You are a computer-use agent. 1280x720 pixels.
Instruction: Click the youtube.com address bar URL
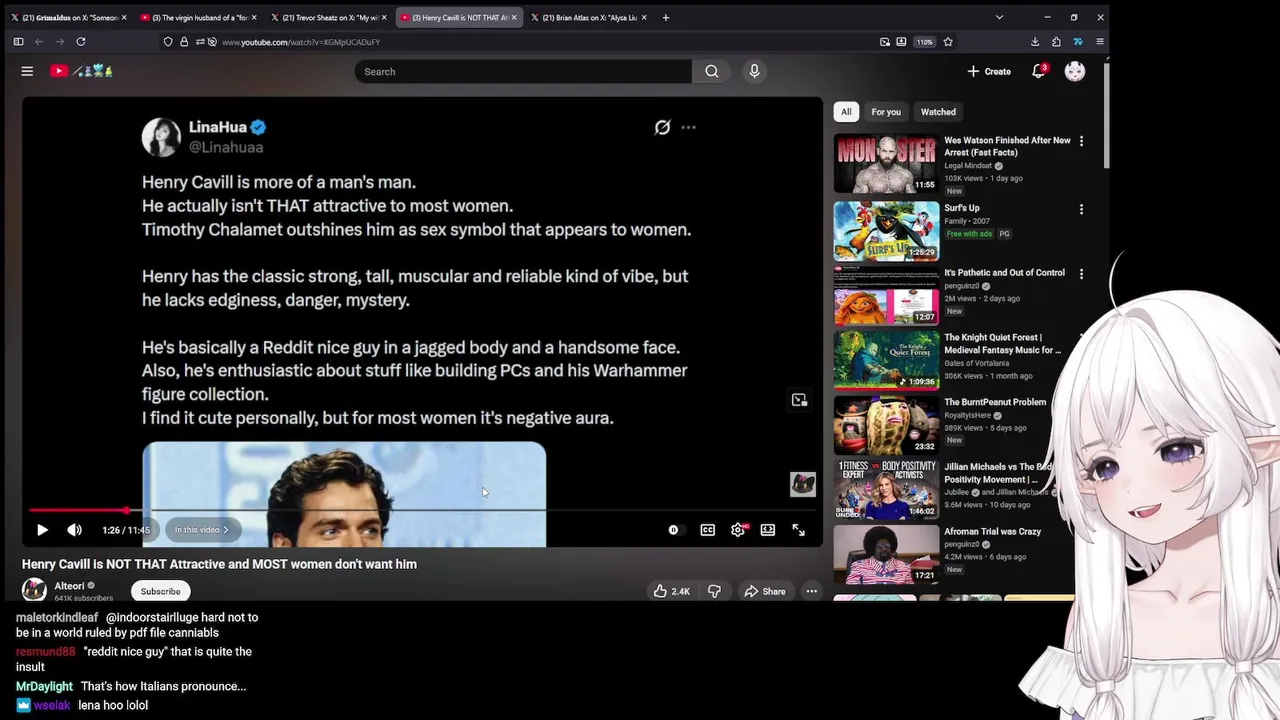[x=301, y=42]
